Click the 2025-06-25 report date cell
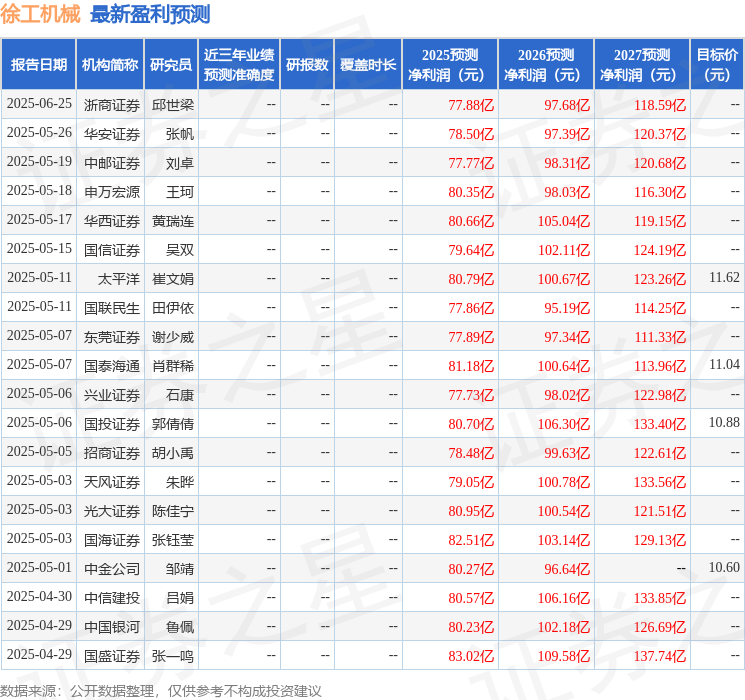 [39, 104]
